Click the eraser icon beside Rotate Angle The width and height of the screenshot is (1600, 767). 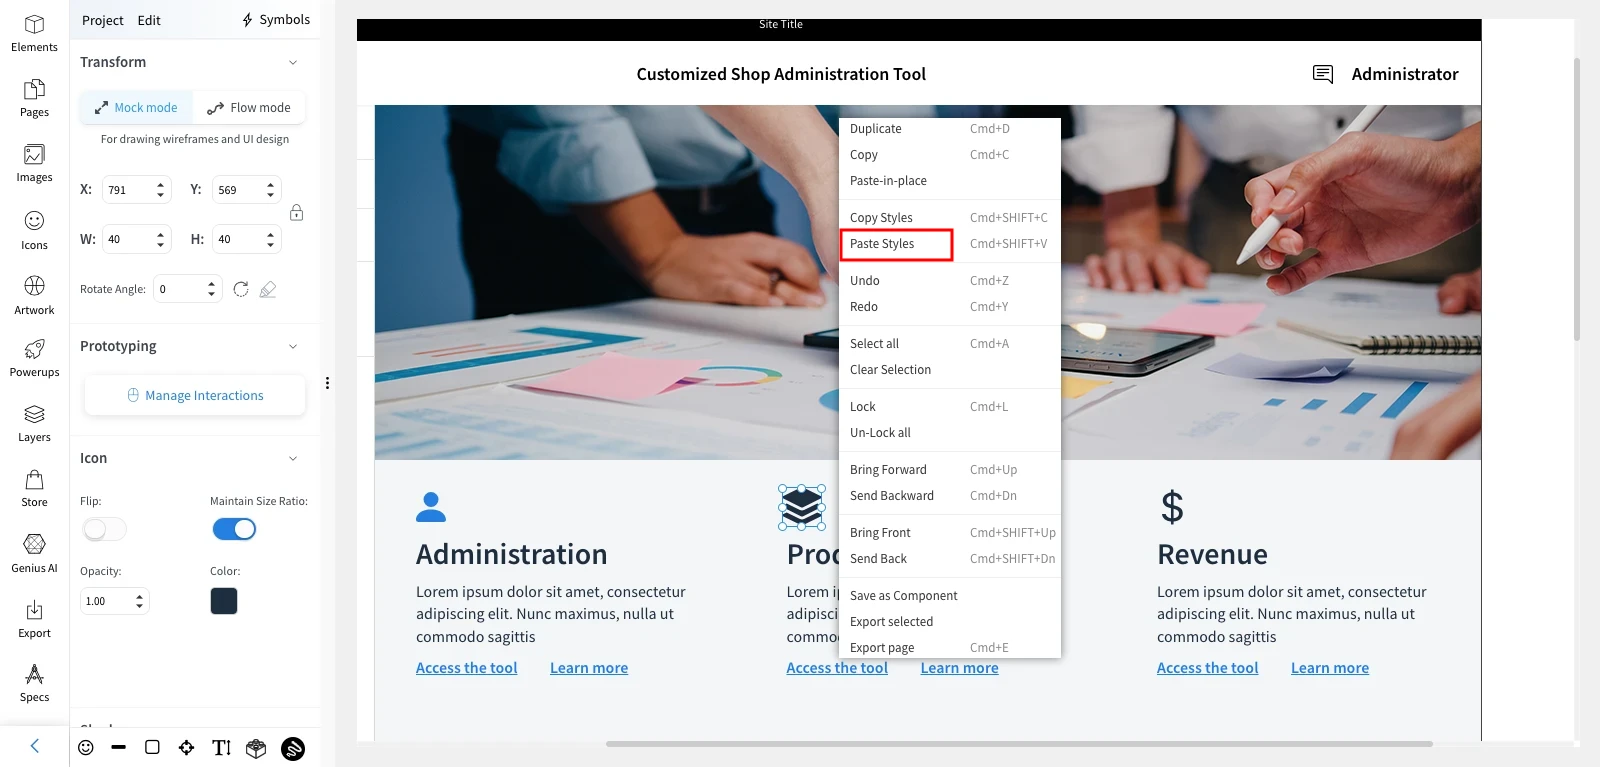[x=268, y=289]
